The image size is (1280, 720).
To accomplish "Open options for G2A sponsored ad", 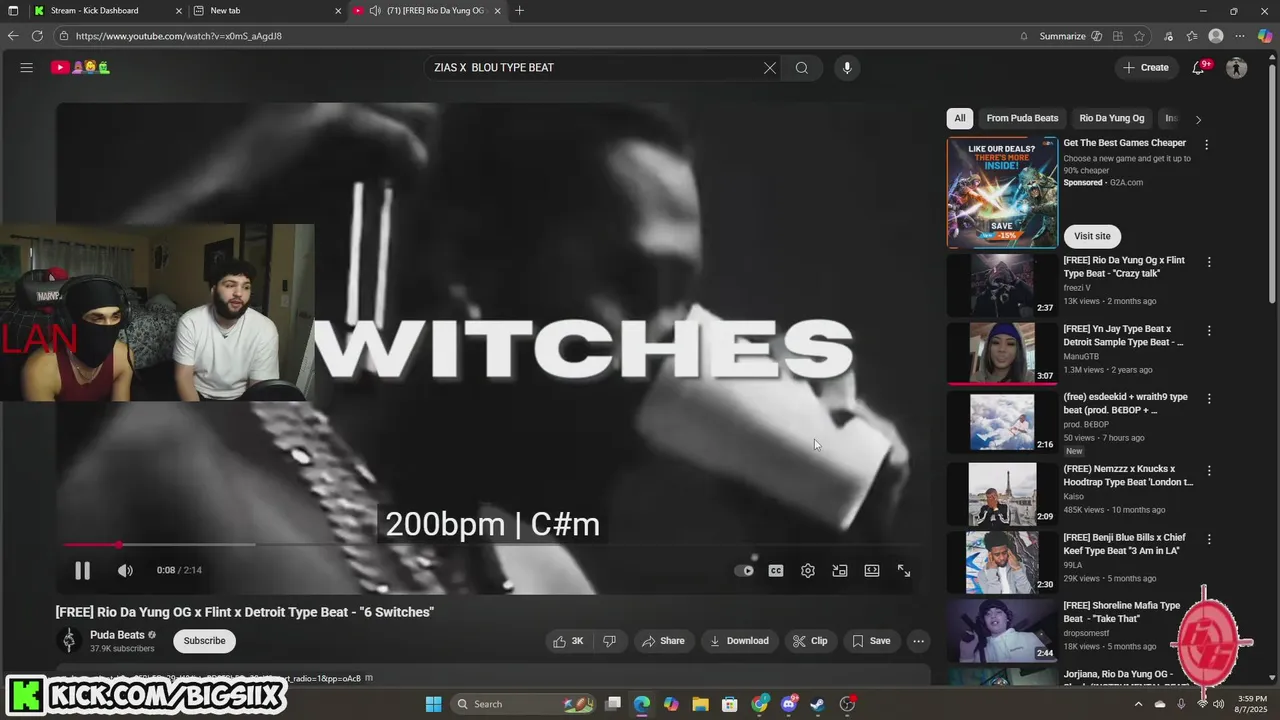I will click(1206, 144).
